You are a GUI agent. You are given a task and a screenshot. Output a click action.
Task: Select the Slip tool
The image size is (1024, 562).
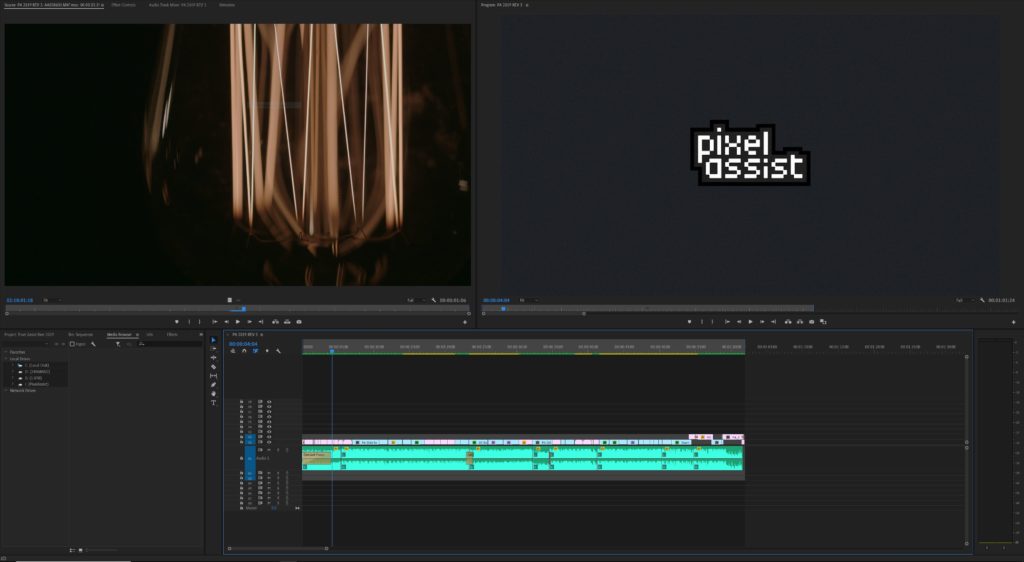click(214, 376)
